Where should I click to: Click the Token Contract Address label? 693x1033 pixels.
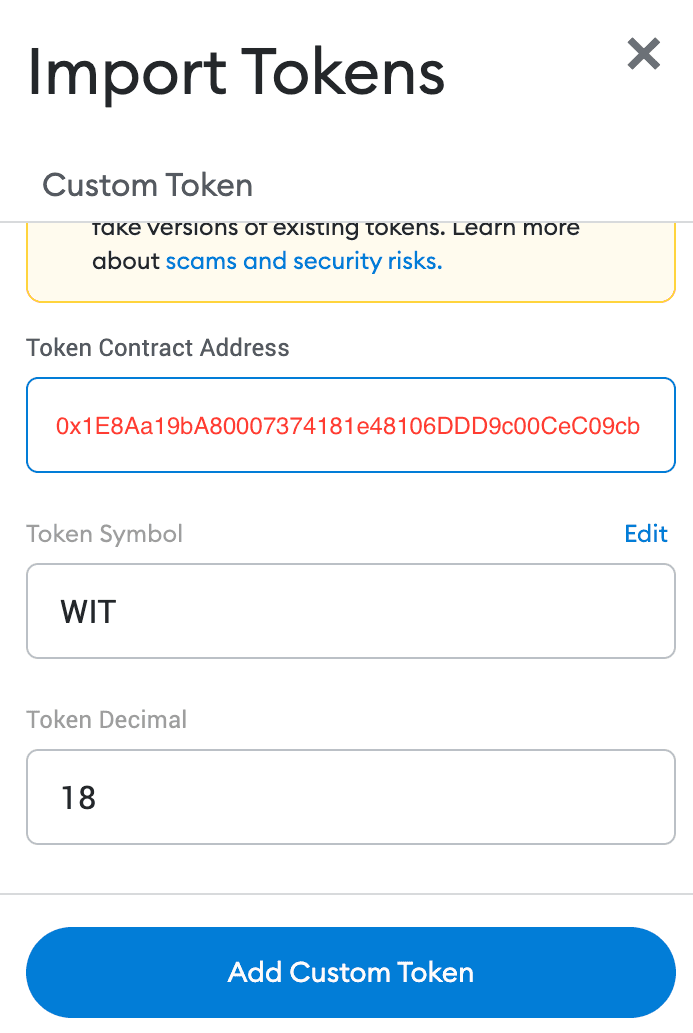157,347
